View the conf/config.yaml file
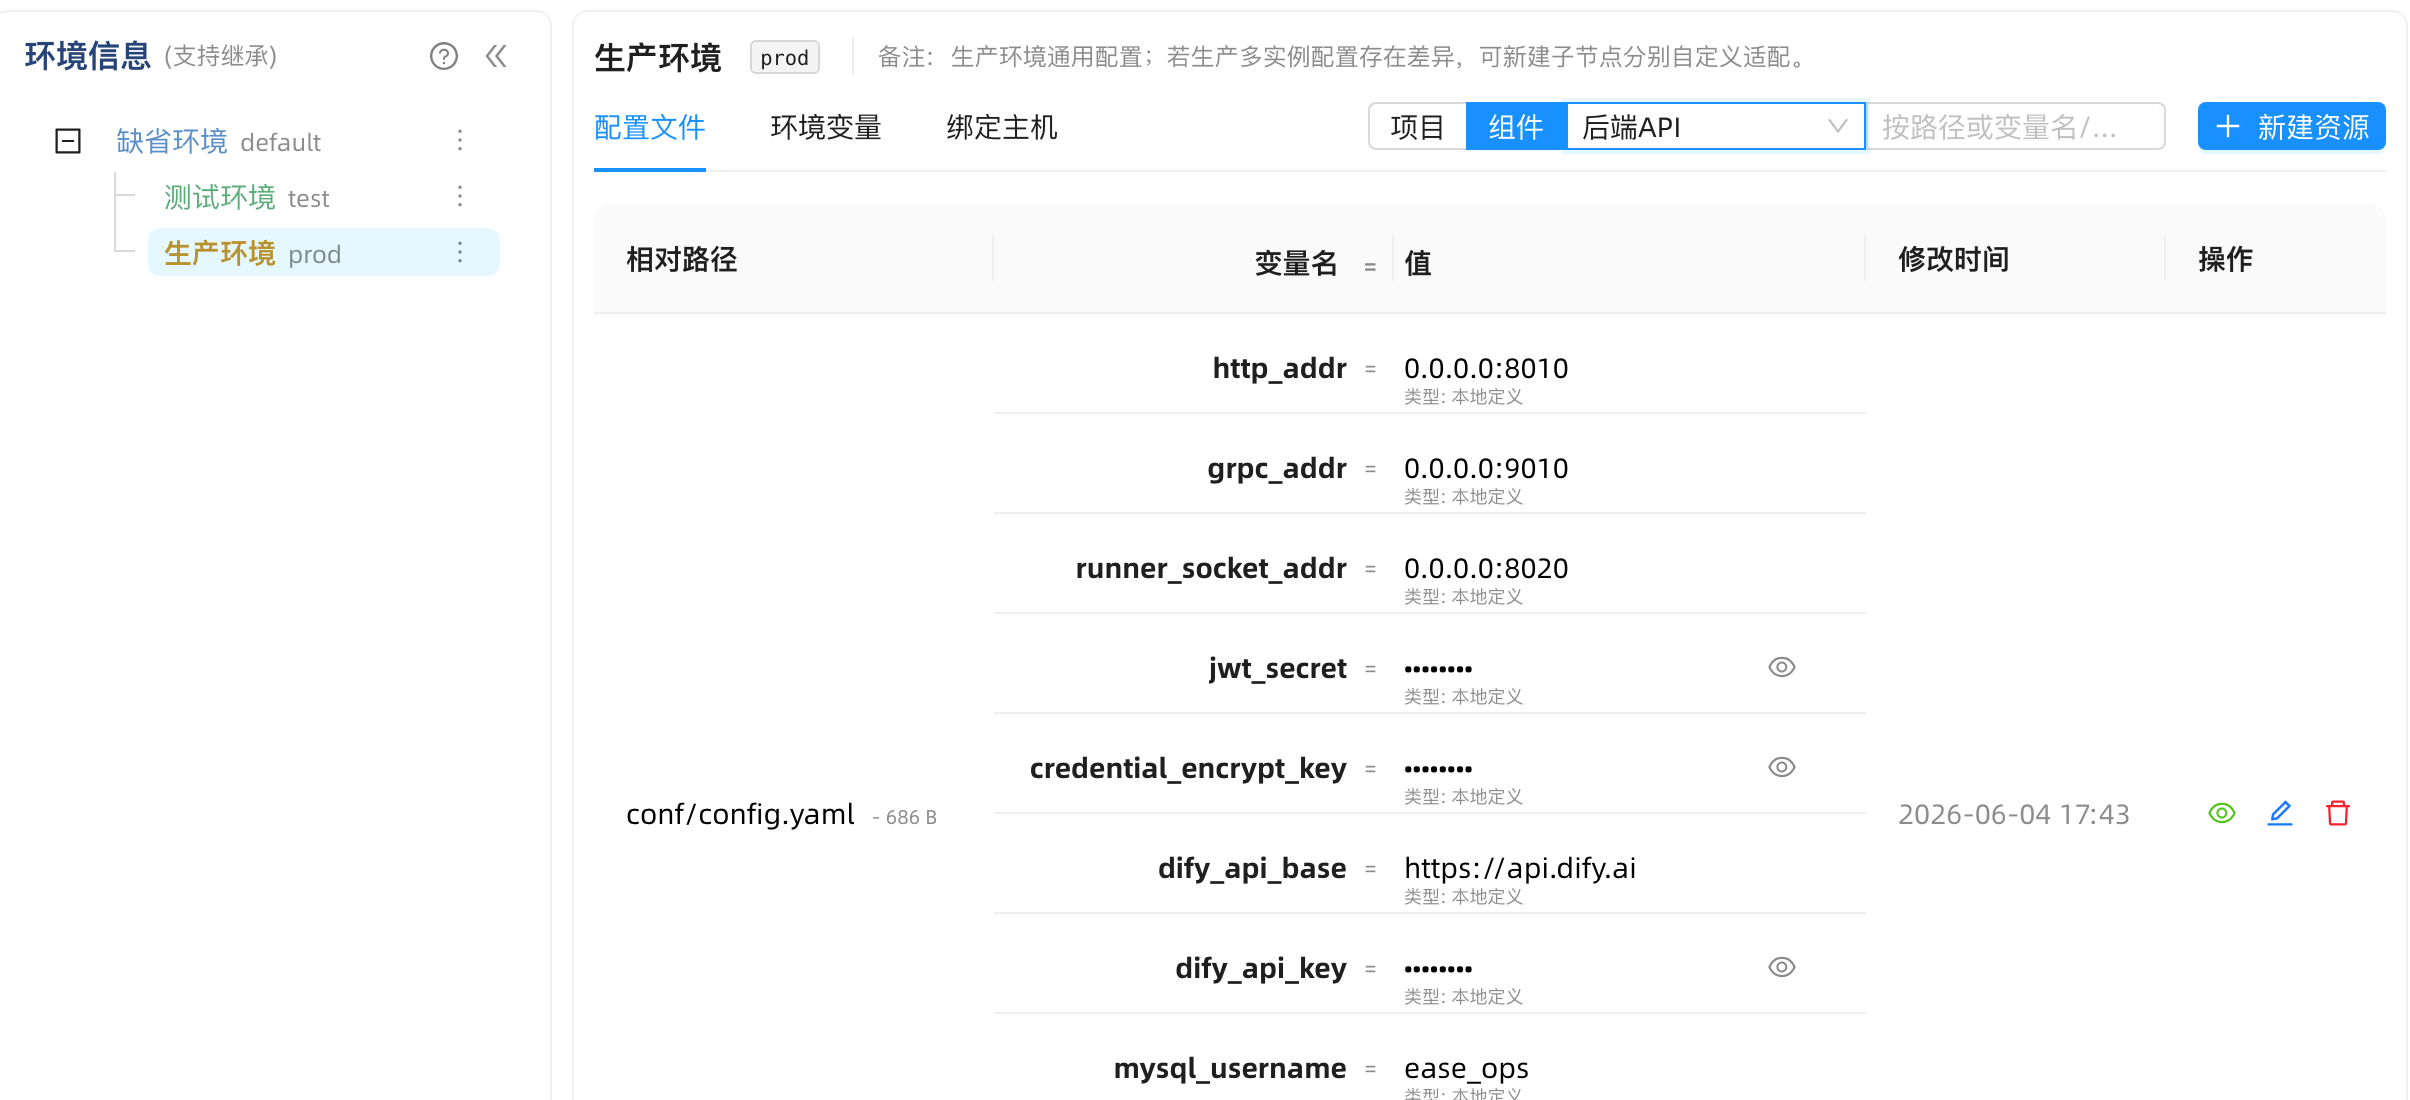2410x1100 pixels. (x=2222, y=813)
